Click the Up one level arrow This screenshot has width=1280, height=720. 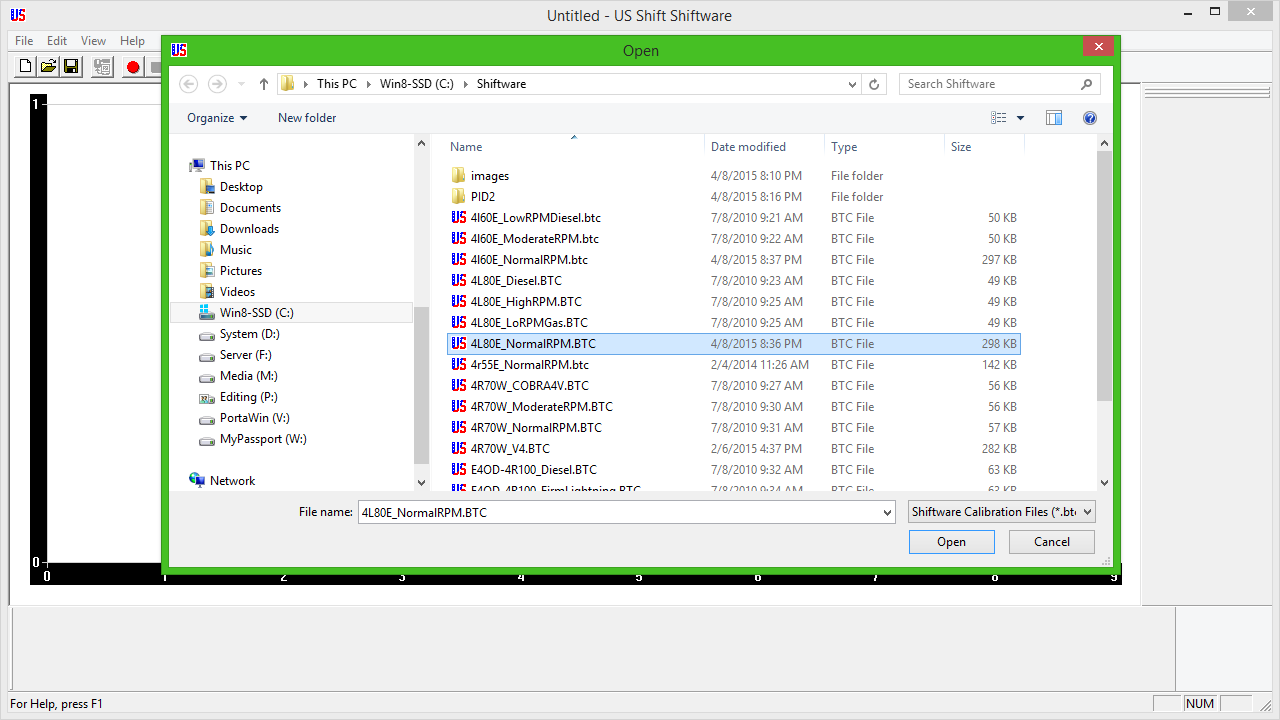264,84
